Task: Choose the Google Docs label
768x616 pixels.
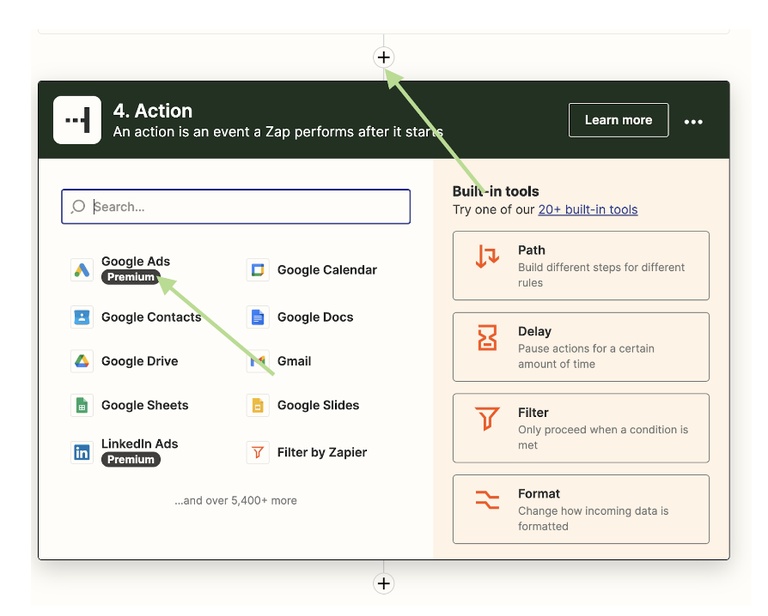Action: click(315, 317)
